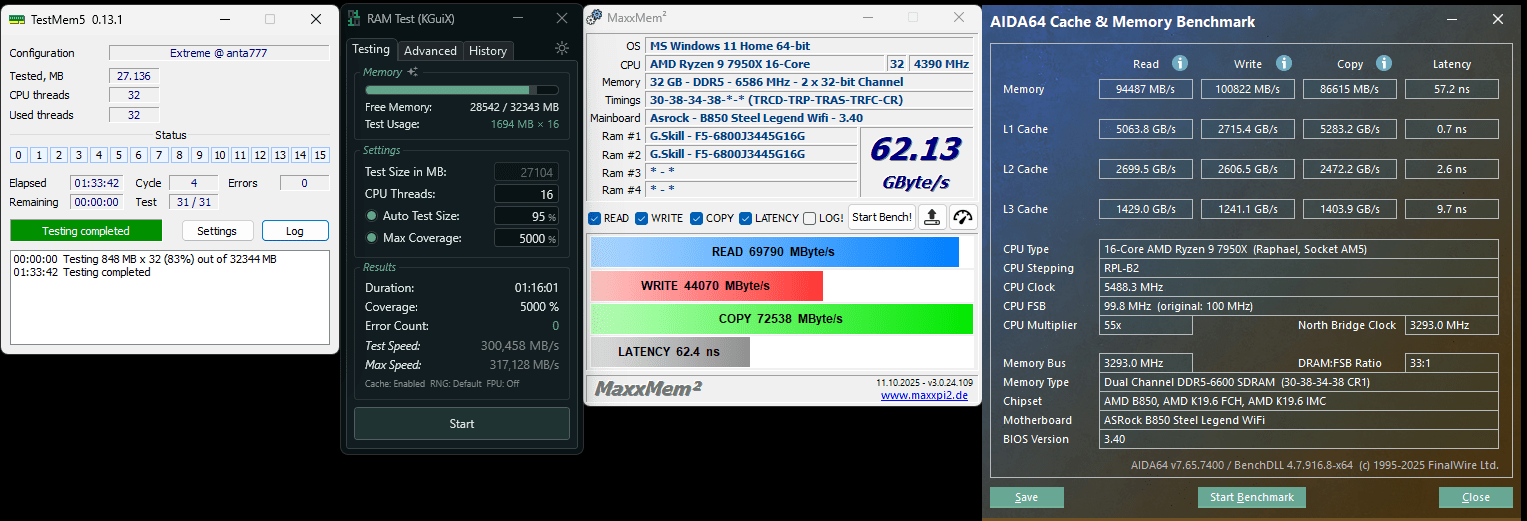1527x521 pixels.
Task: Toggle the WRITE checkbox in MaxxMem
Action: [641, 218]
